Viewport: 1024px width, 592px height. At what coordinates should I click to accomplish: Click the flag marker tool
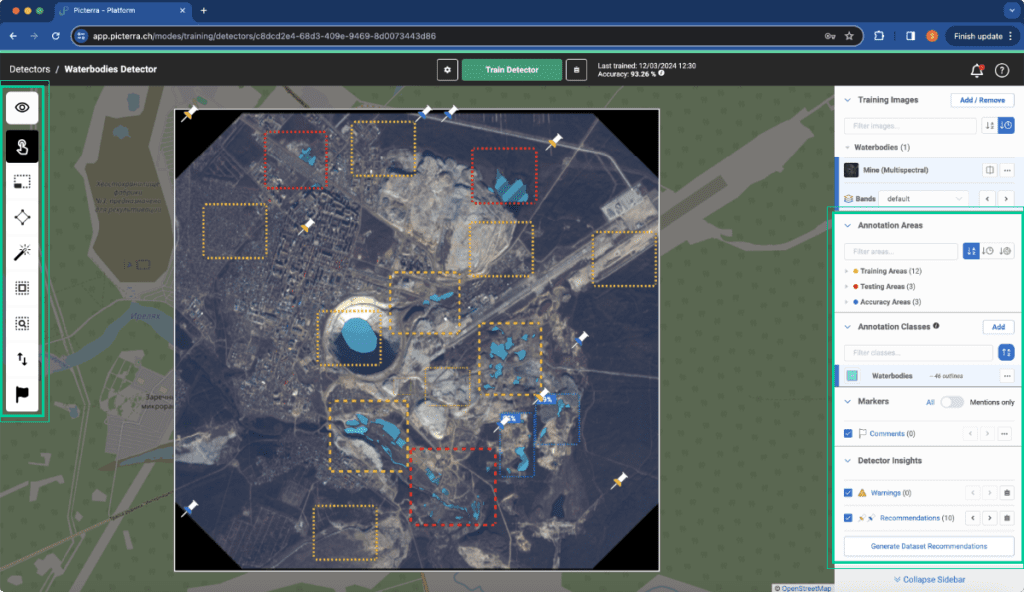coord(22,394)
